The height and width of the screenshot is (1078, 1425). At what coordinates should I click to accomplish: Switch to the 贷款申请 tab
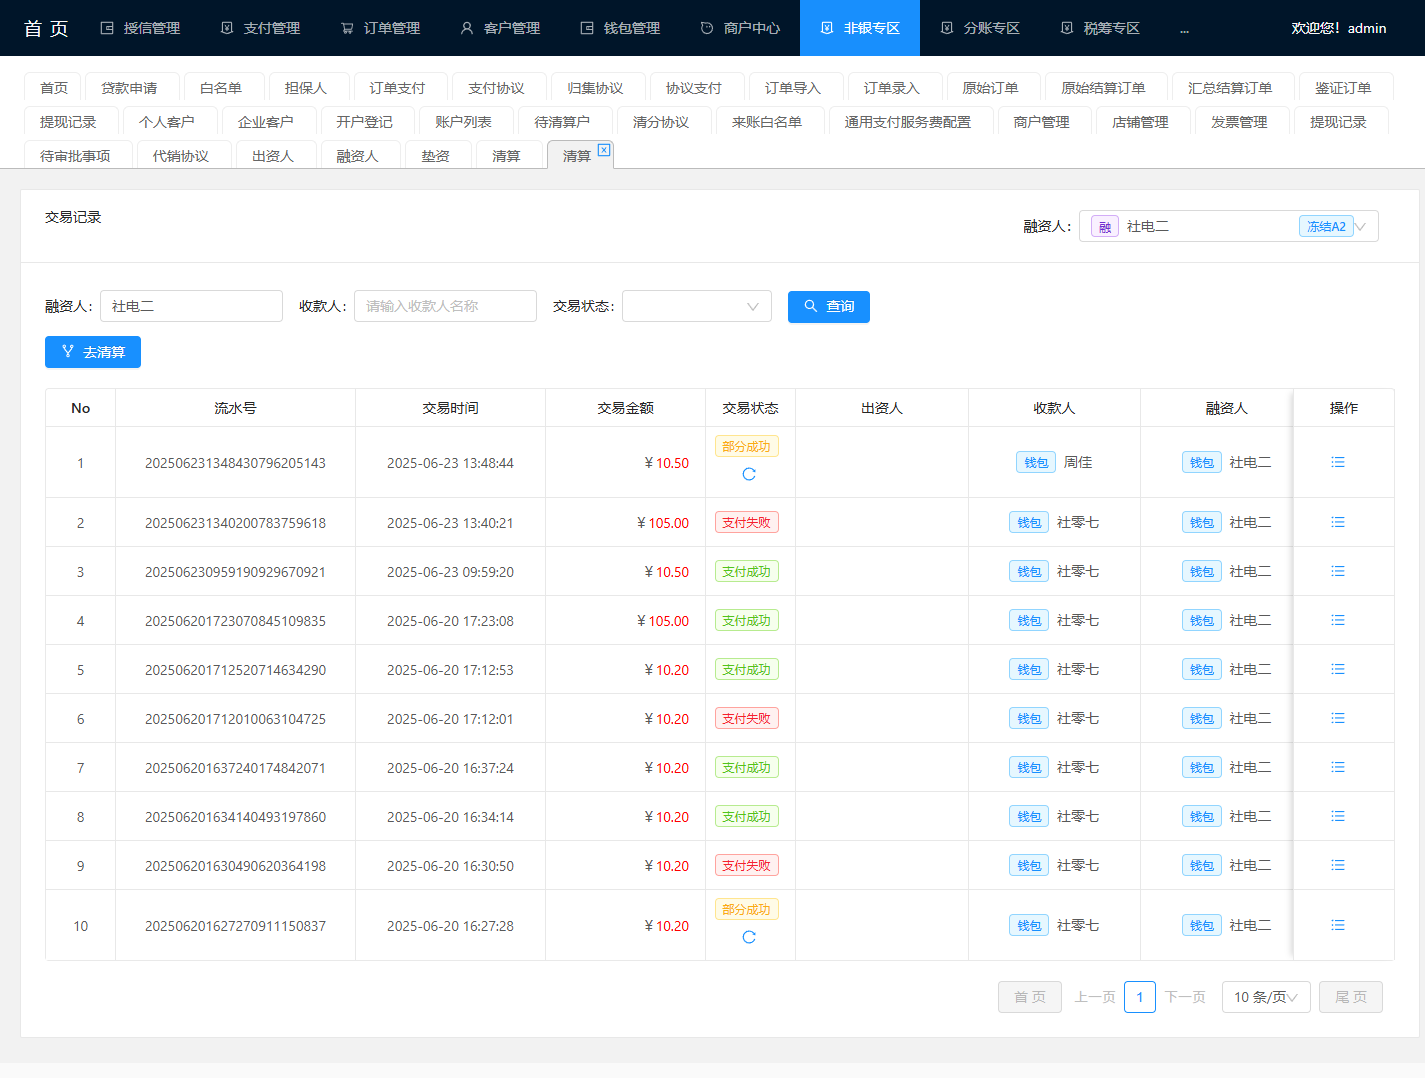point(132,88)
